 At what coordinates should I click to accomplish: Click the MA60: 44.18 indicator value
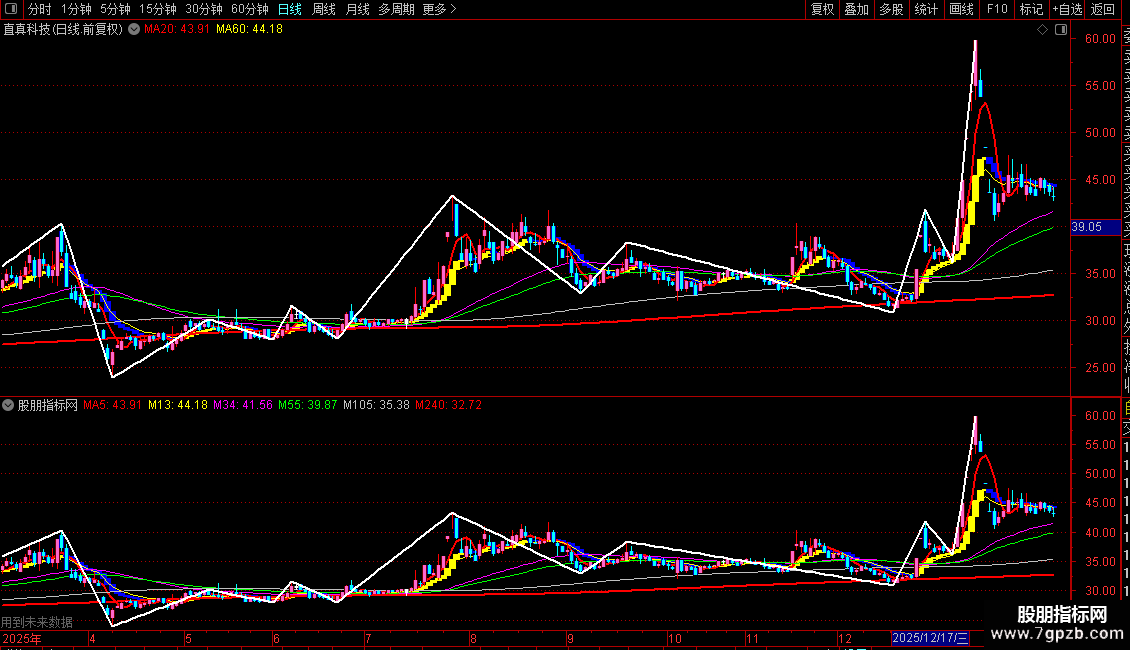pyautogui.click(x=249, y=30)
